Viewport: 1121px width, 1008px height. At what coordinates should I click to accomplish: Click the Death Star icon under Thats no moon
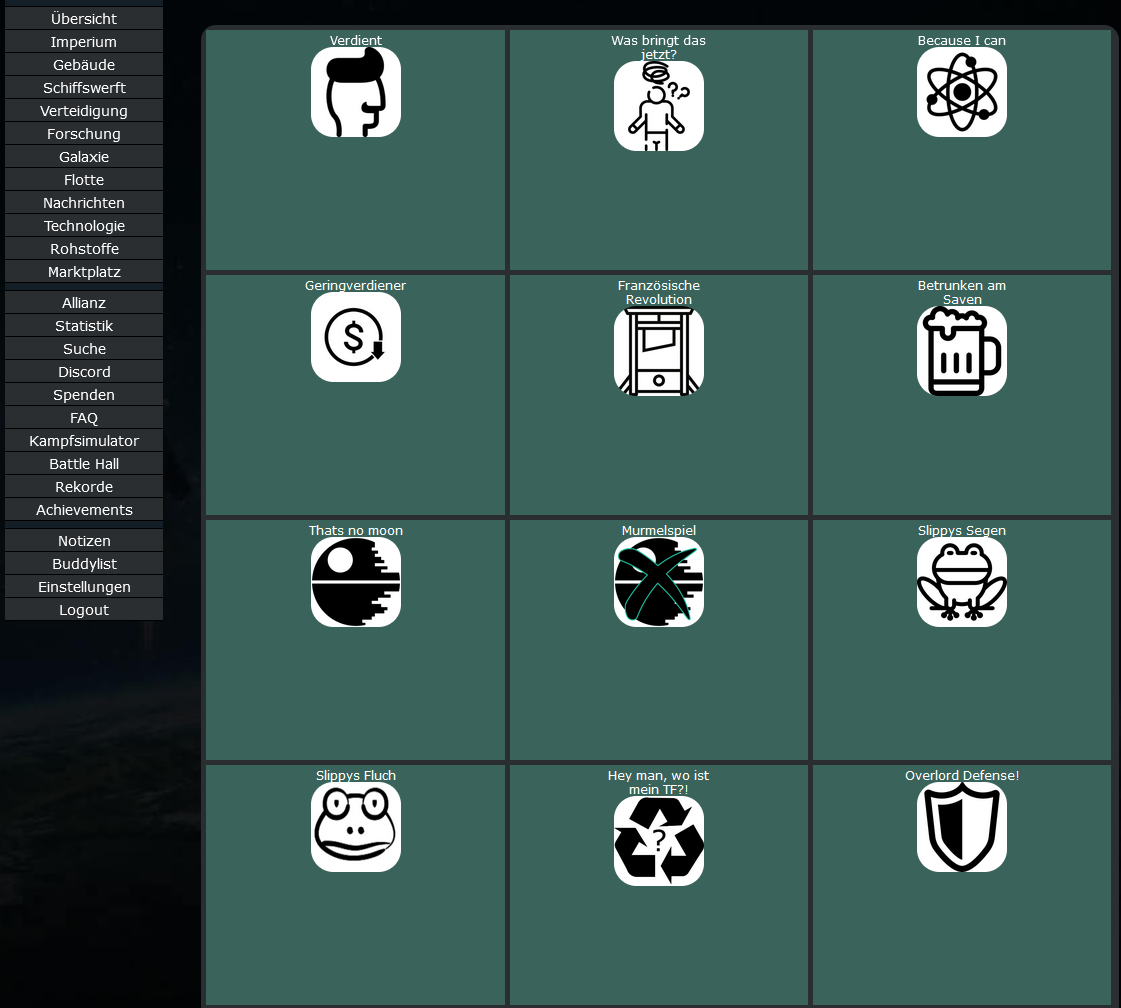tap(356, 582)
